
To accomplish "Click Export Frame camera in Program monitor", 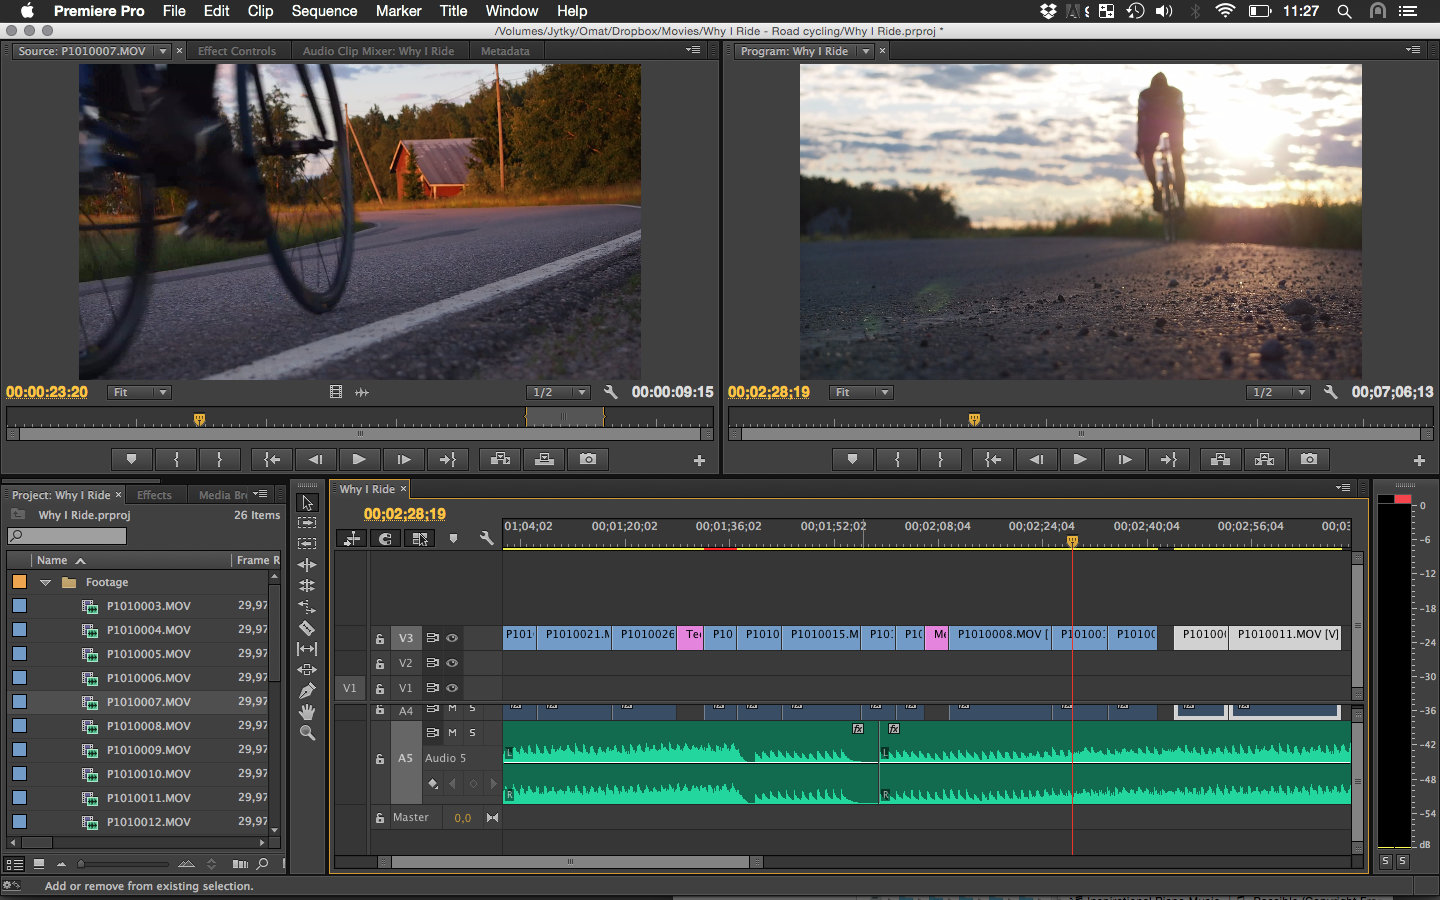I will 1309,459.
